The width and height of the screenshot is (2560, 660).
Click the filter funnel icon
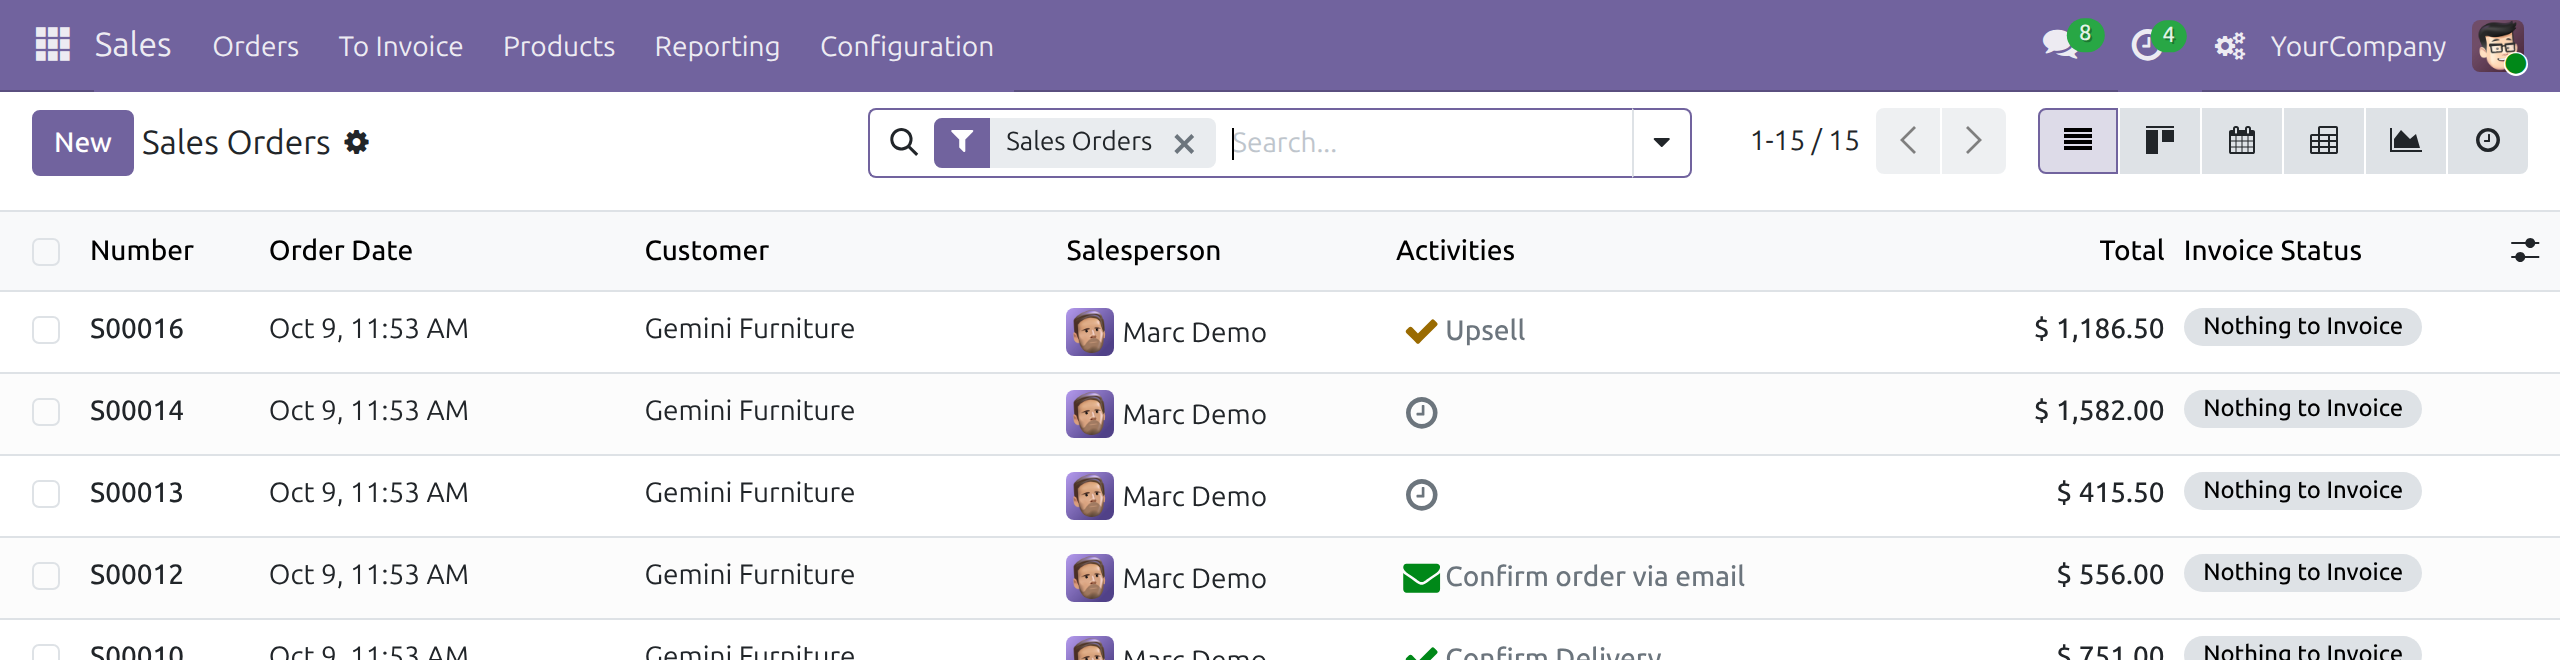962,142
